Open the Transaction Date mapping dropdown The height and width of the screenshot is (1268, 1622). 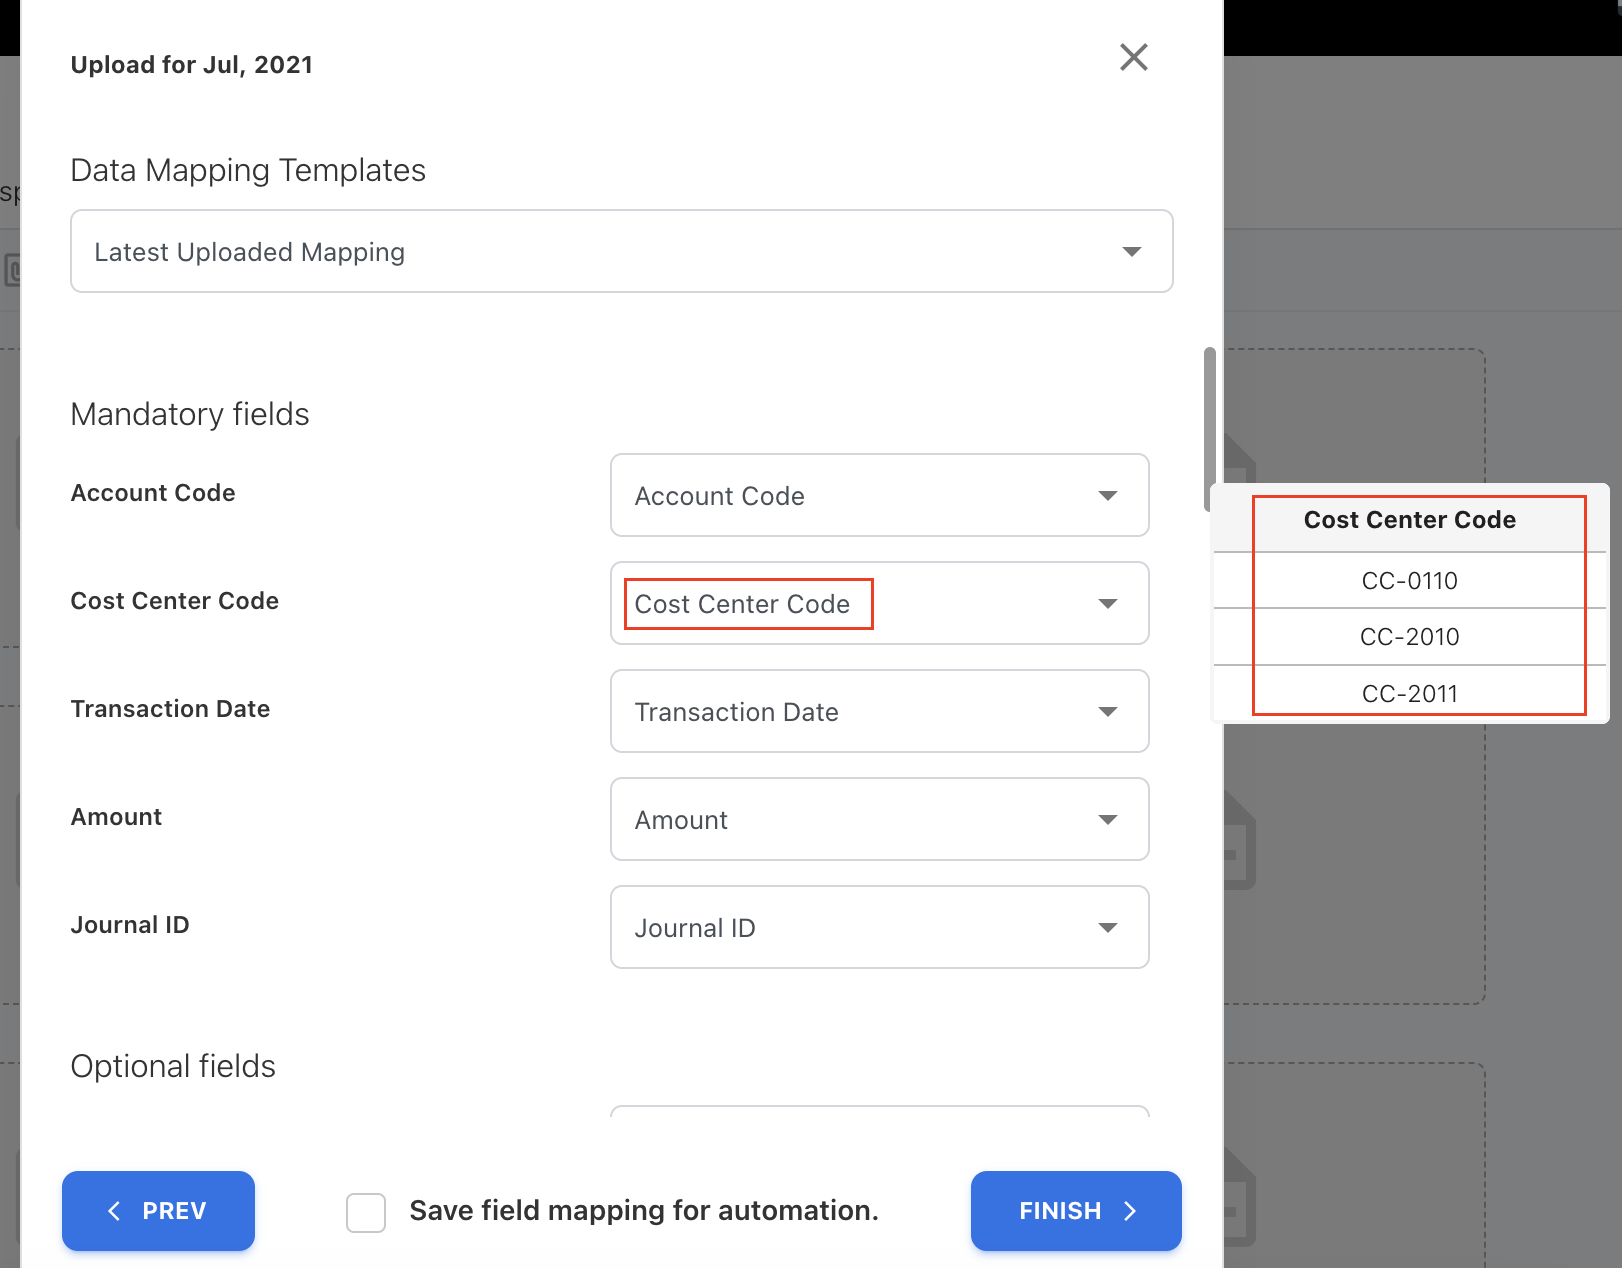click(x=878, y=712)
